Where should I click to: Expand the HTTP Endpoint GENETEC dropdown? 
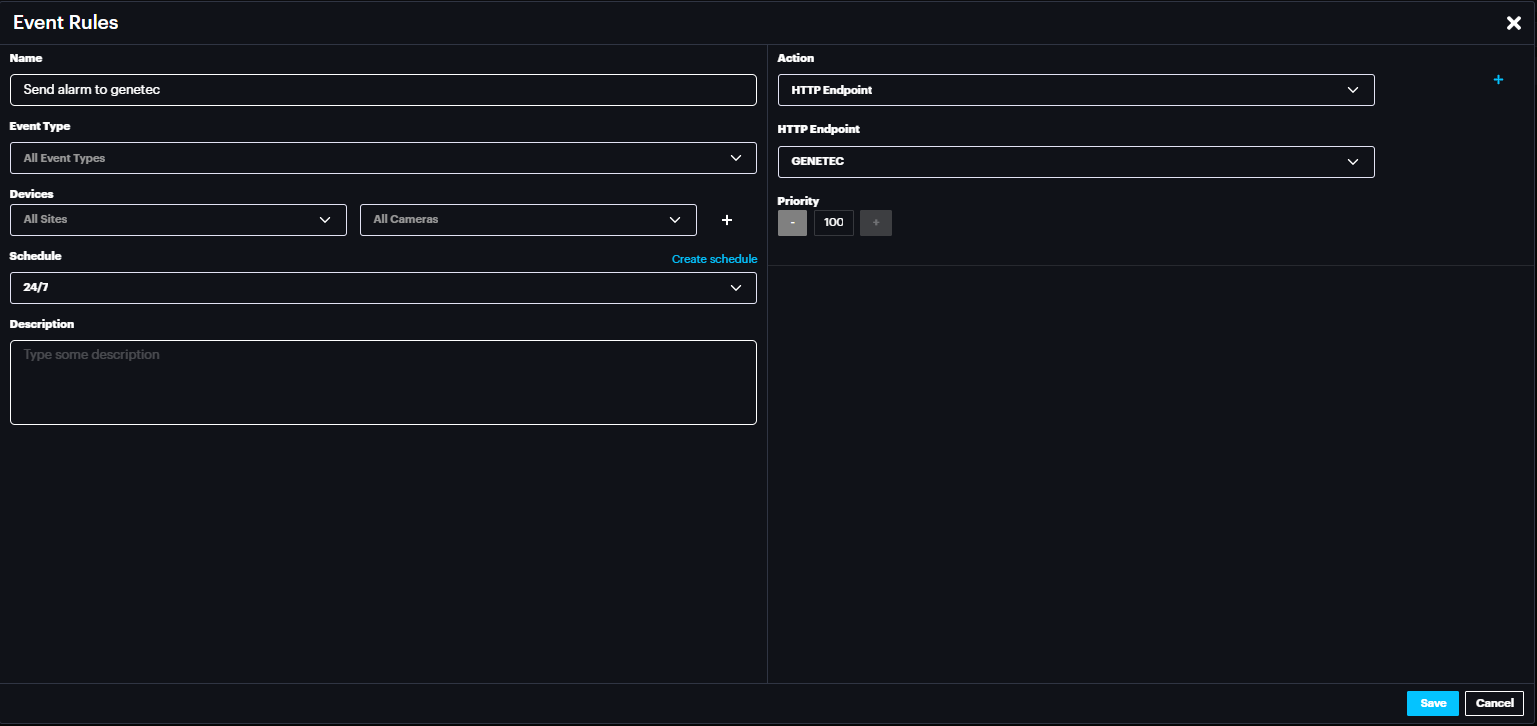coord(1075,162)
